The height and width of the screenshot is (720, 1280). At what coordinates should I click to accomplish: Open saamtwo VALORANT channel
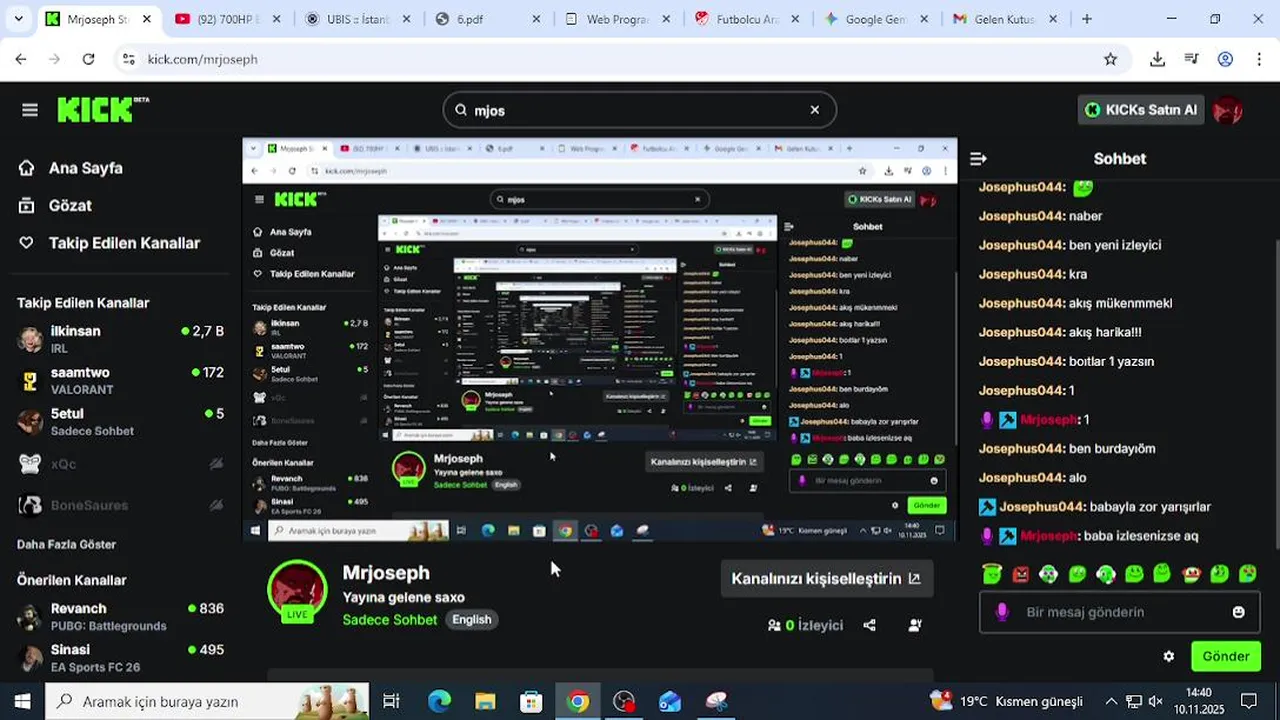coord(120,380)
